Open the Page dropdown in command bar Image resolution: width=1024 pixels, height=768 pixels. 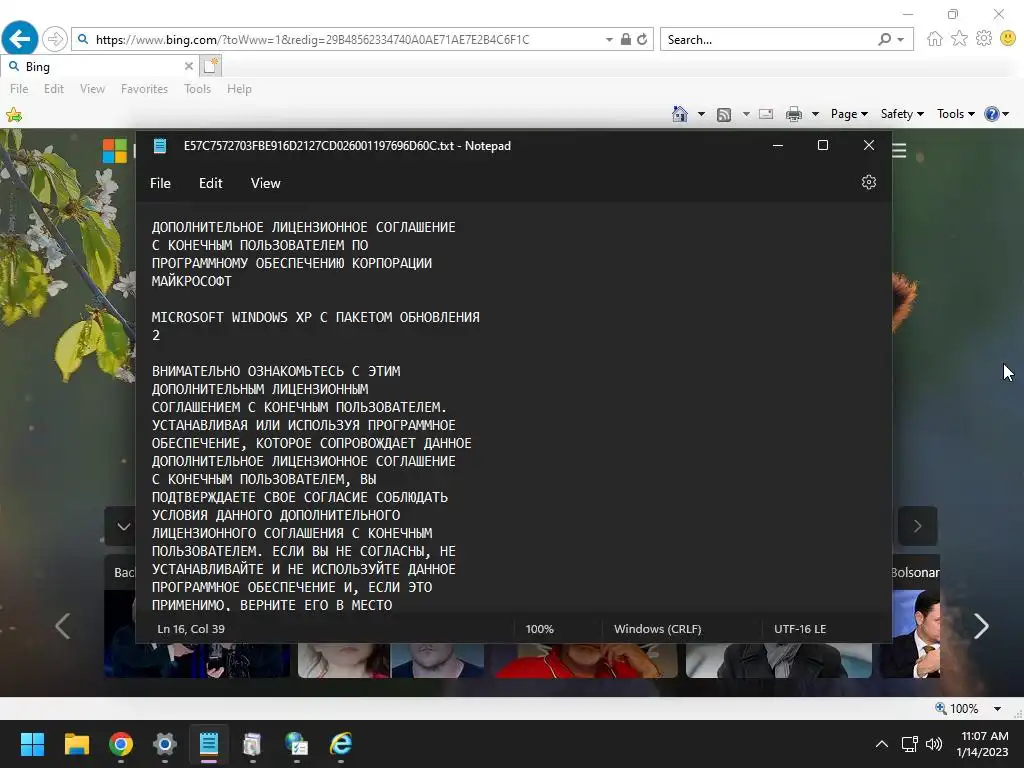coord(849,114)
